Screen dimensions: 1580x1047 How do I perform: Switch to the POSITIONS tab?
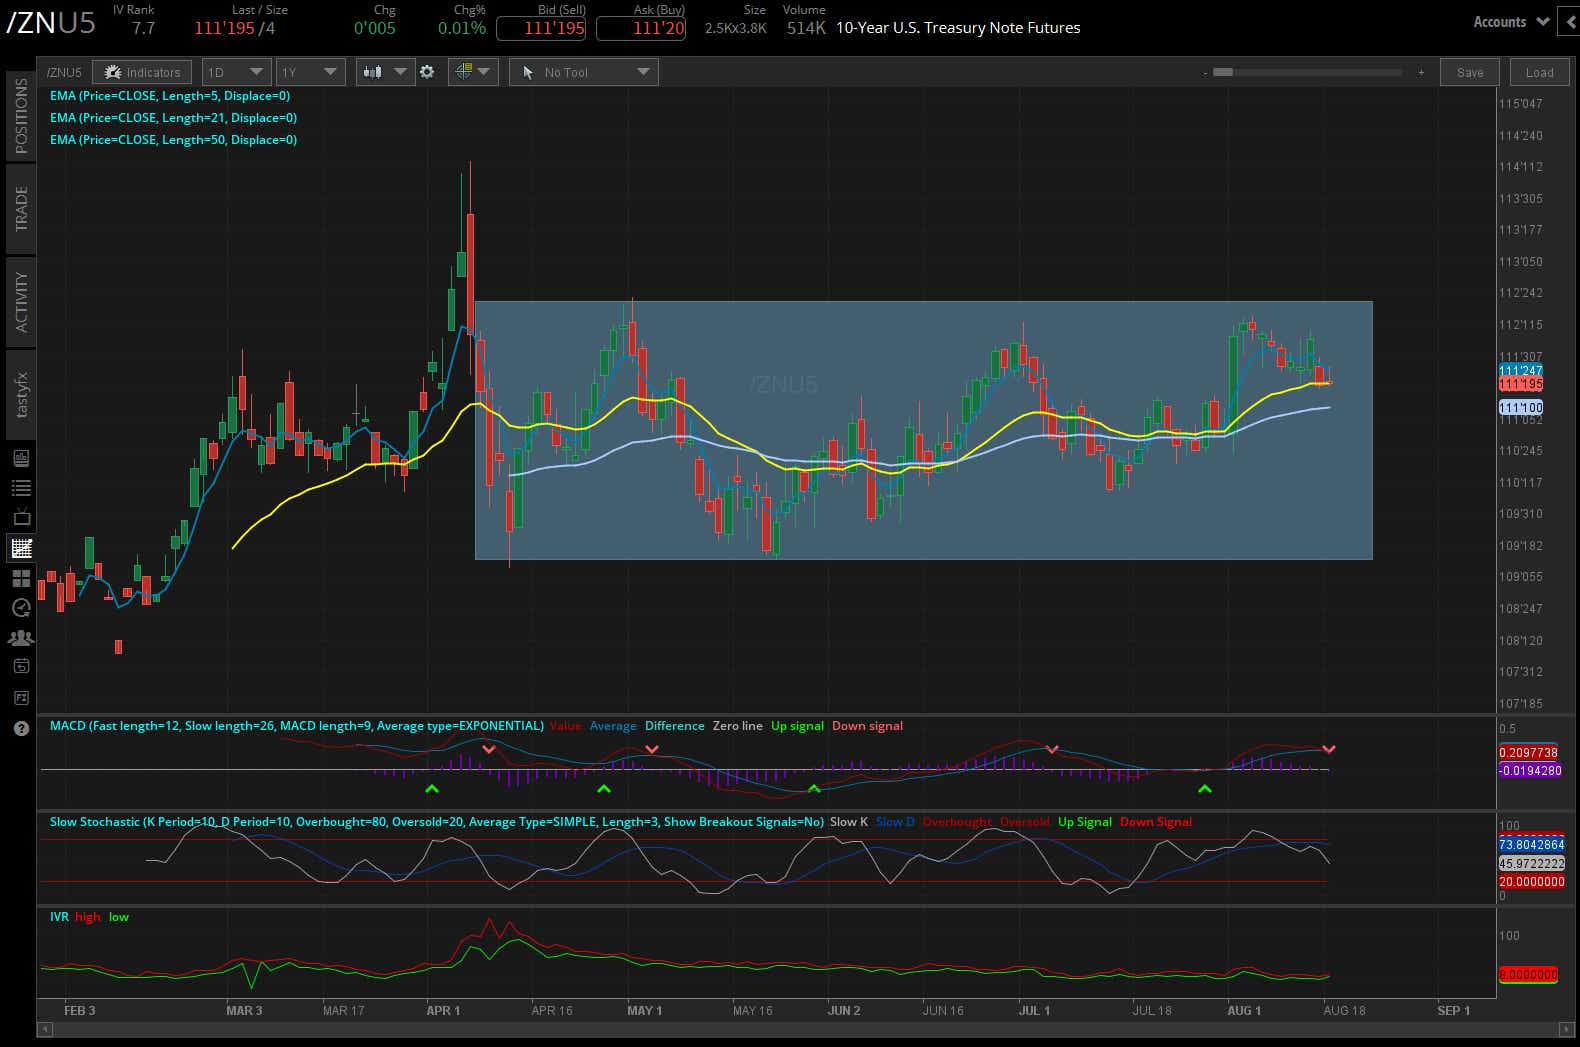click(21, 115)
